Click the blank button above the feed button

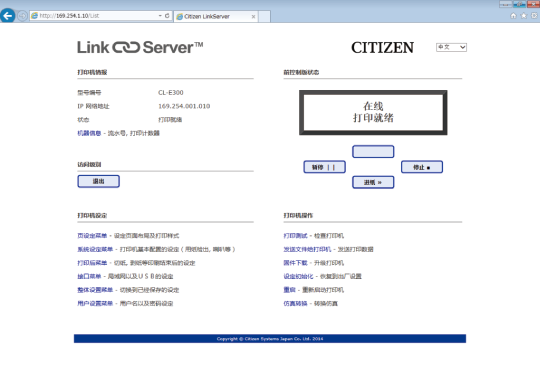pos(373,152)
